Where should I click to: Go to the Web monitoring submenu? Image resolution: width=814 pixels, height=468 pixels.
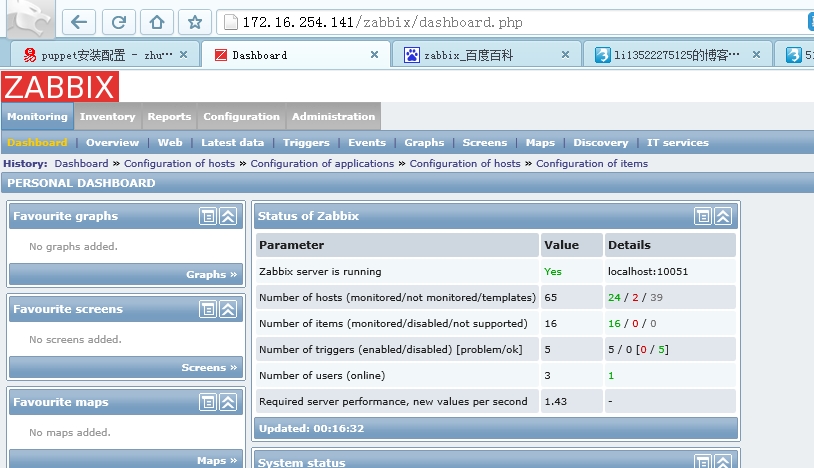170,143
